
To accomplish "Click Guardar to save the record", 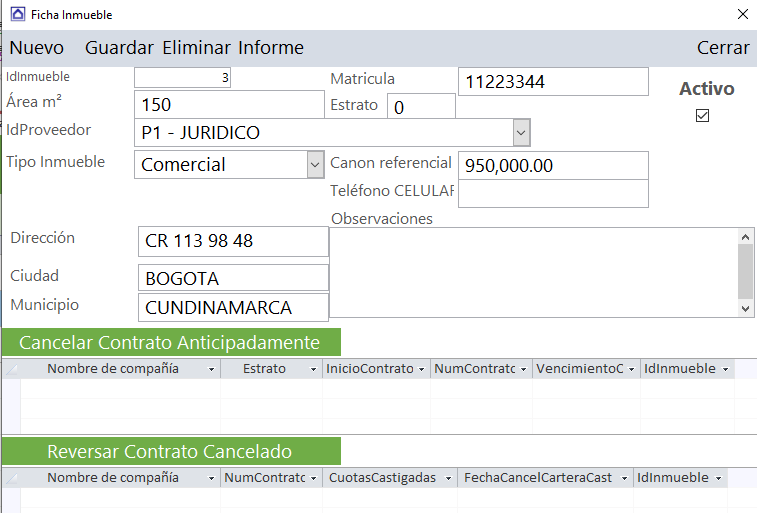I will pyautogui.click(x=119, y=48).
